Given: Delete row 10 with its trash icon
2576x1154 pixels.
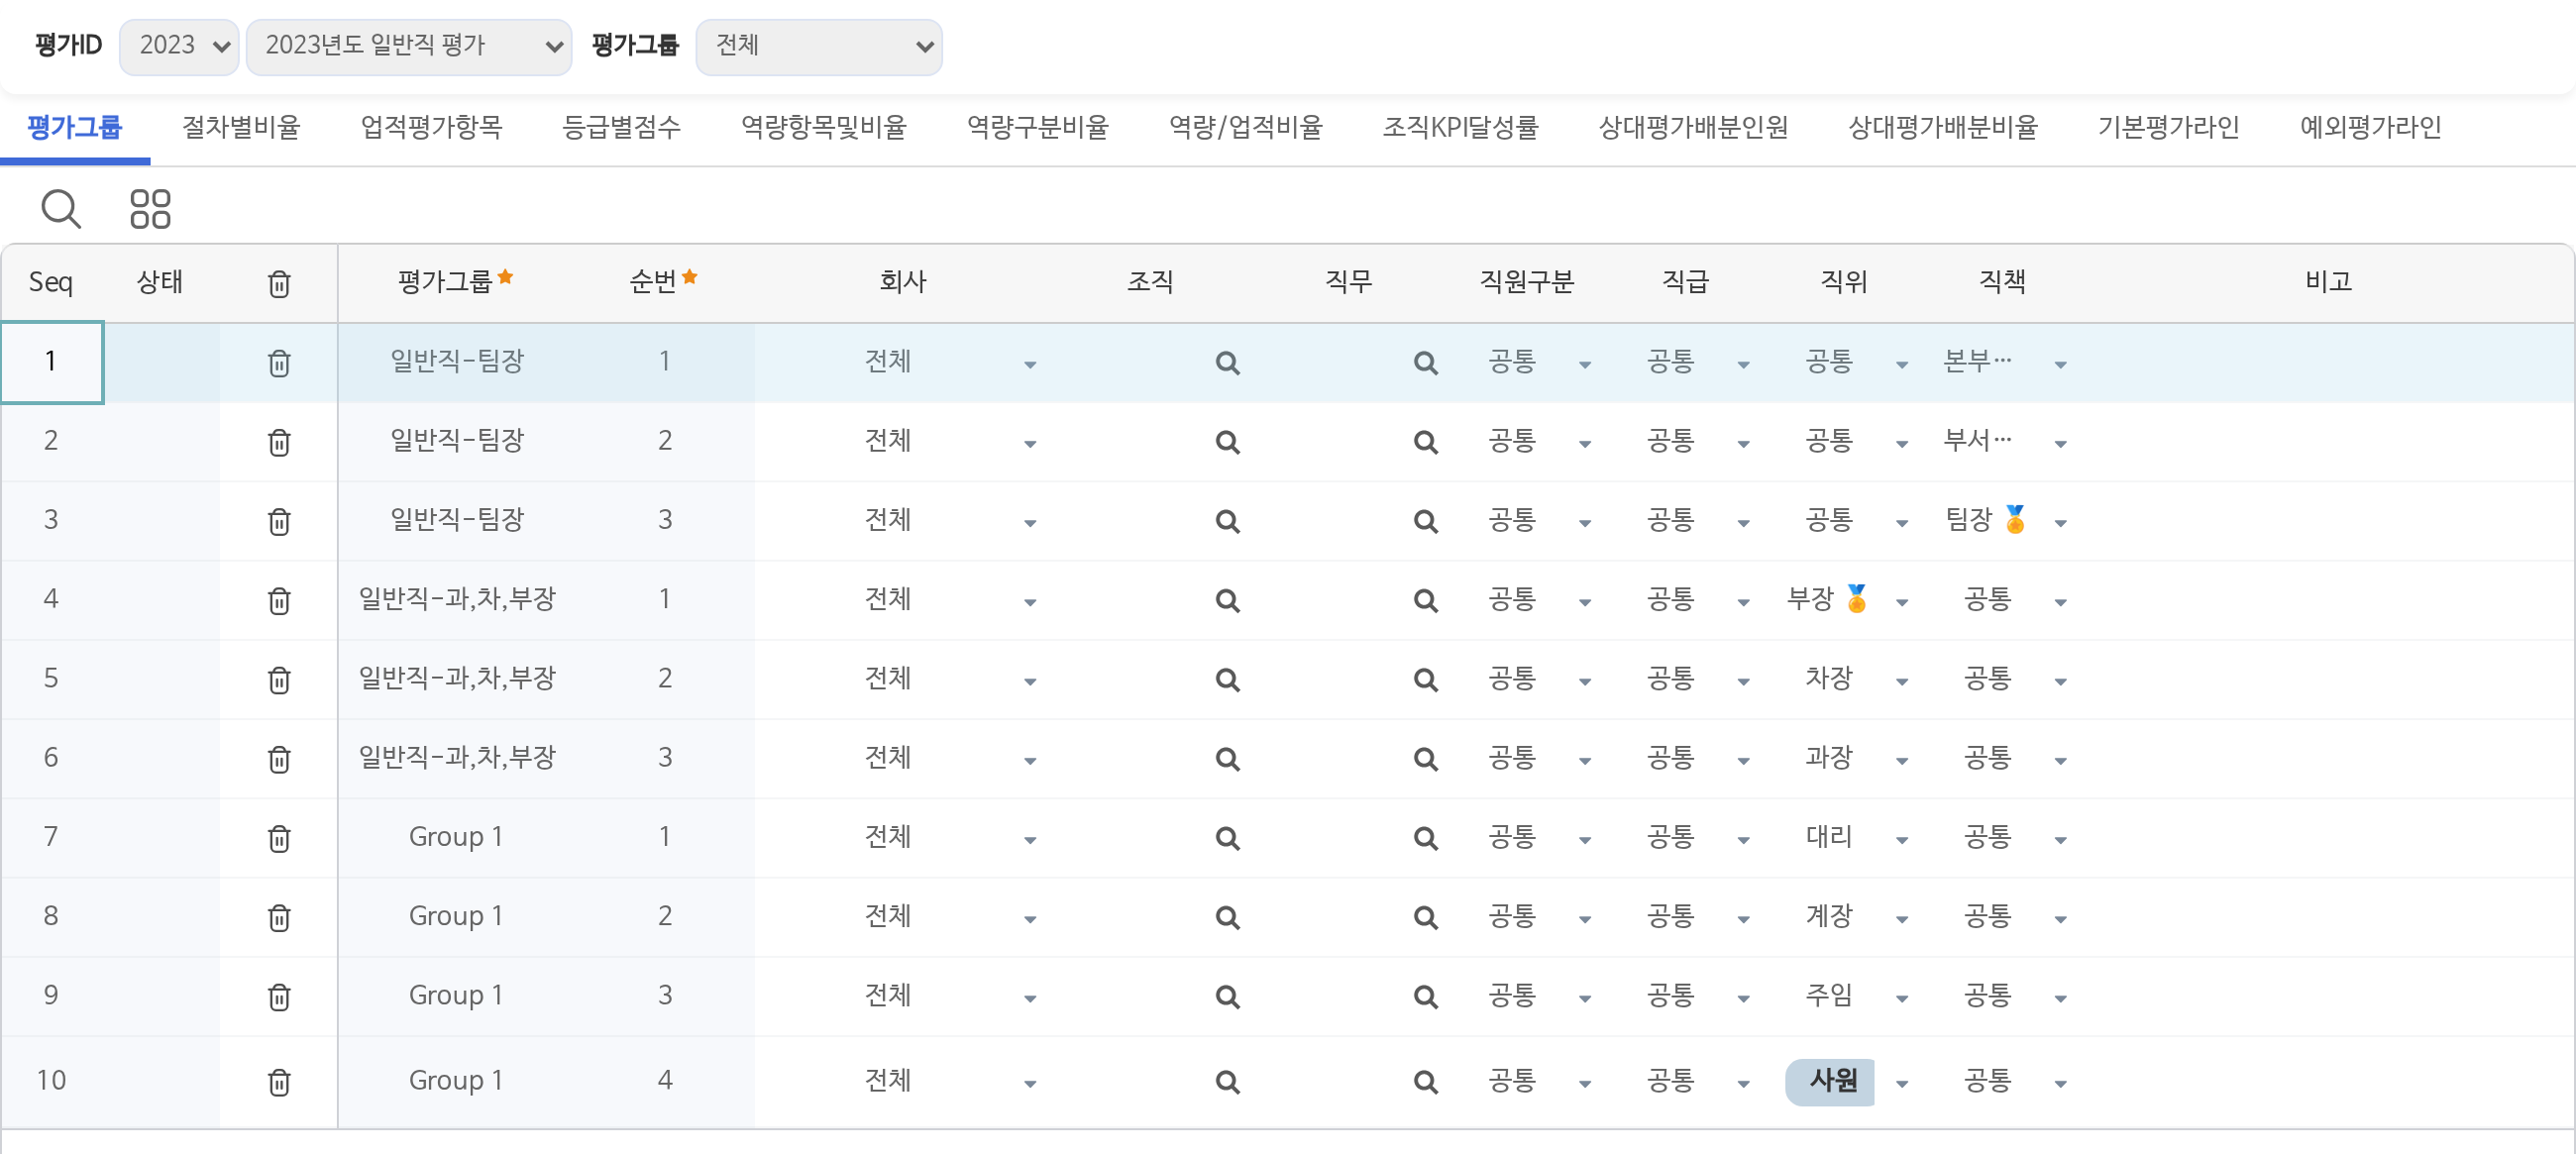Looking at the screenshot, I should (279, 1082).
